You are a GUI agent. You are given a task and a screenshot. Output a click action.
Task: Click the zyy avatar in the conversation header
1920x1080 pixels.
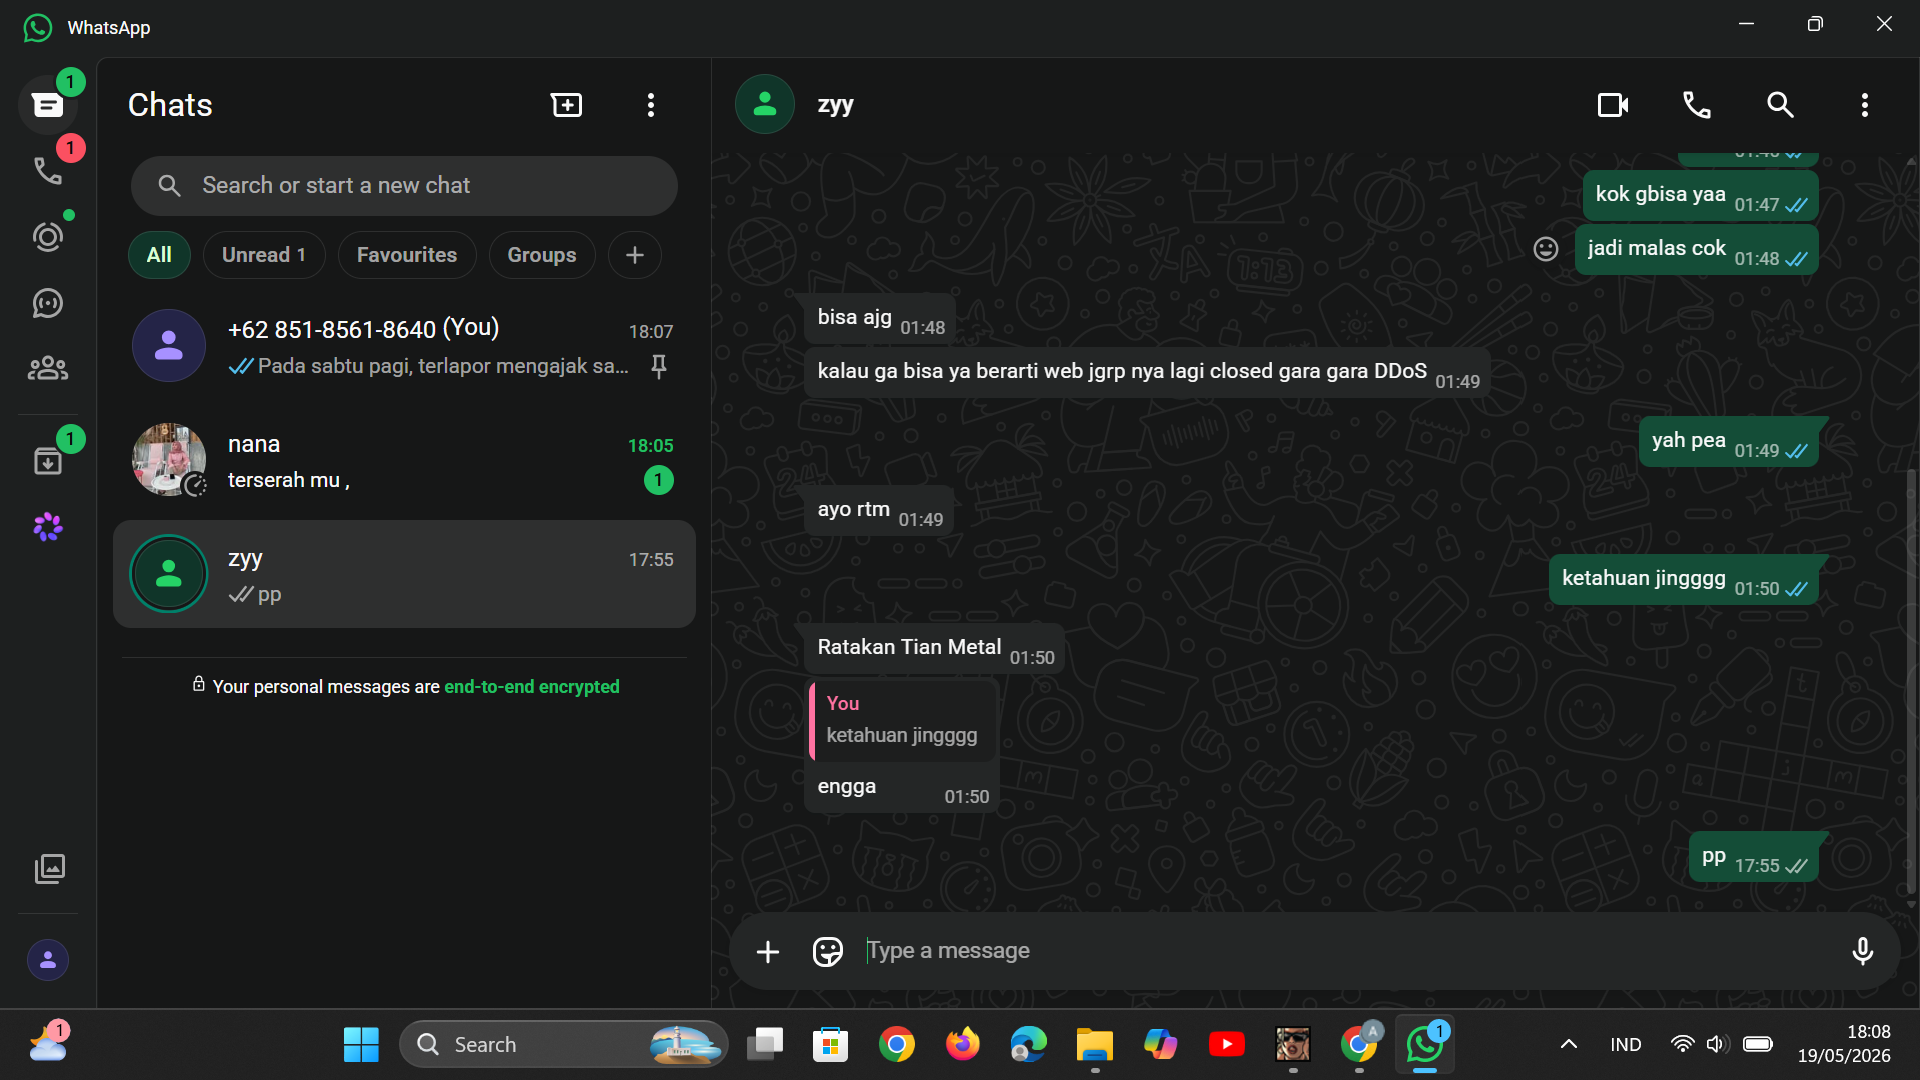[x=765, y=105]
